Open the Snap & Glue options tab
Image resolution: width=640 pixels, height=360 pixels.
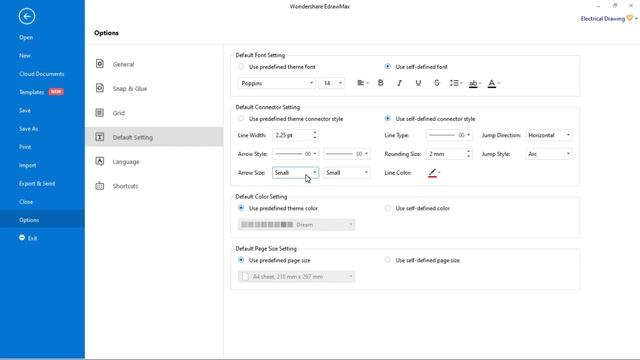[154, 89]
